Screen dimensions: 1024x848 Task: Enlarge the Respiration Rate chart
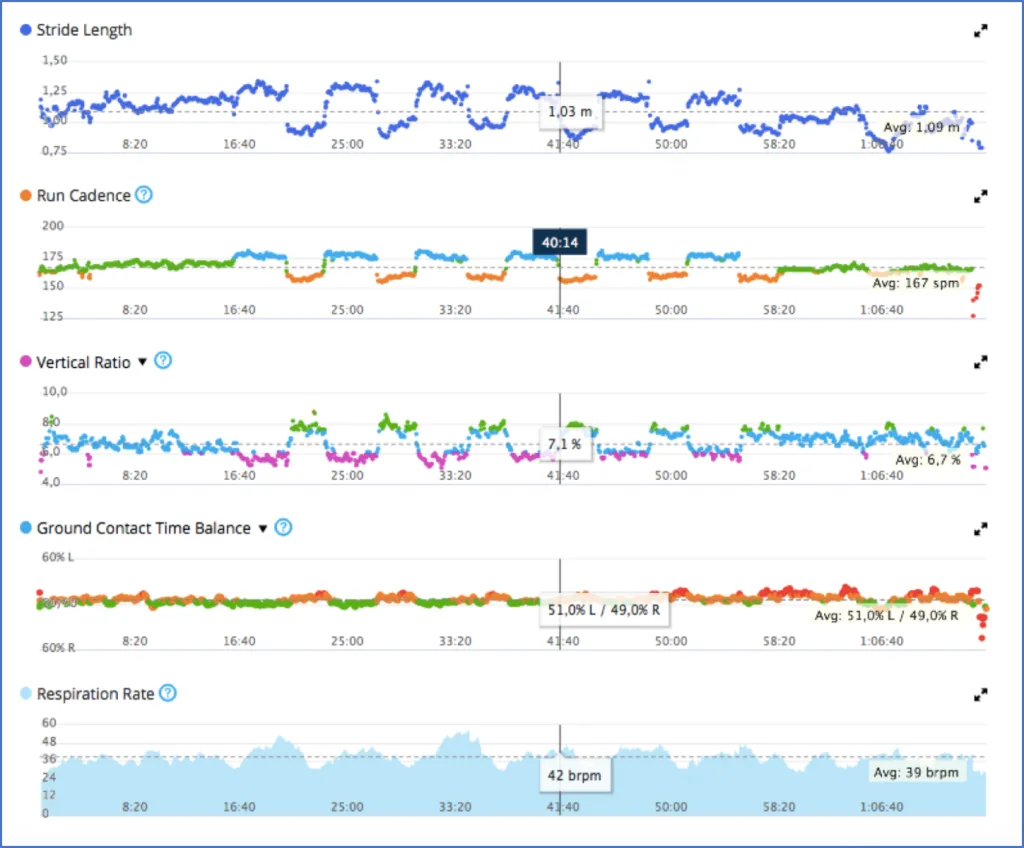[980, 695]
